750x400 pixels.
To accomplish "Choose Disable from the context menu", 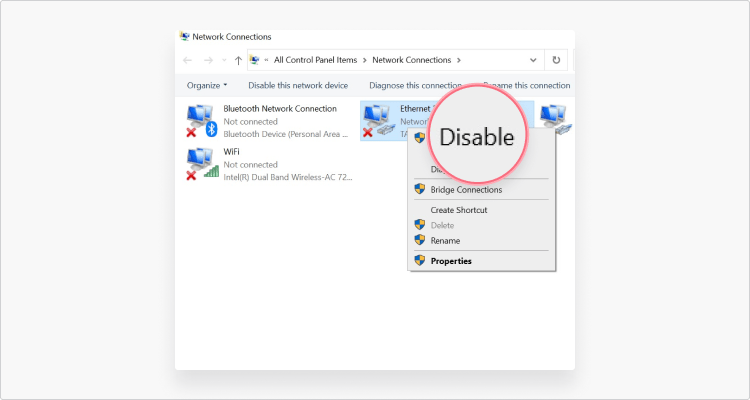I will tap(476, 137).
